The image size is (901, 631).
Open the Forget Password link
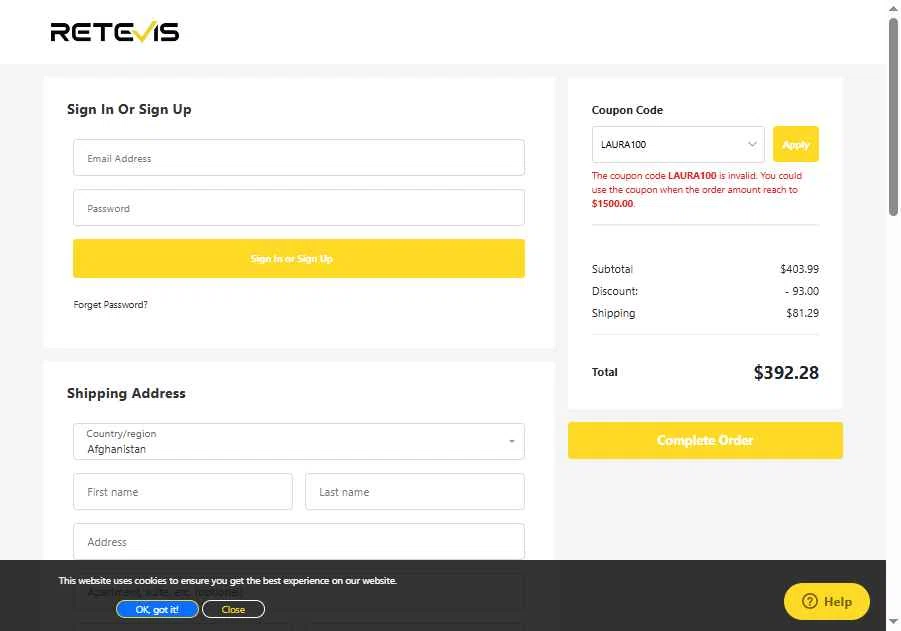(110, 305)
